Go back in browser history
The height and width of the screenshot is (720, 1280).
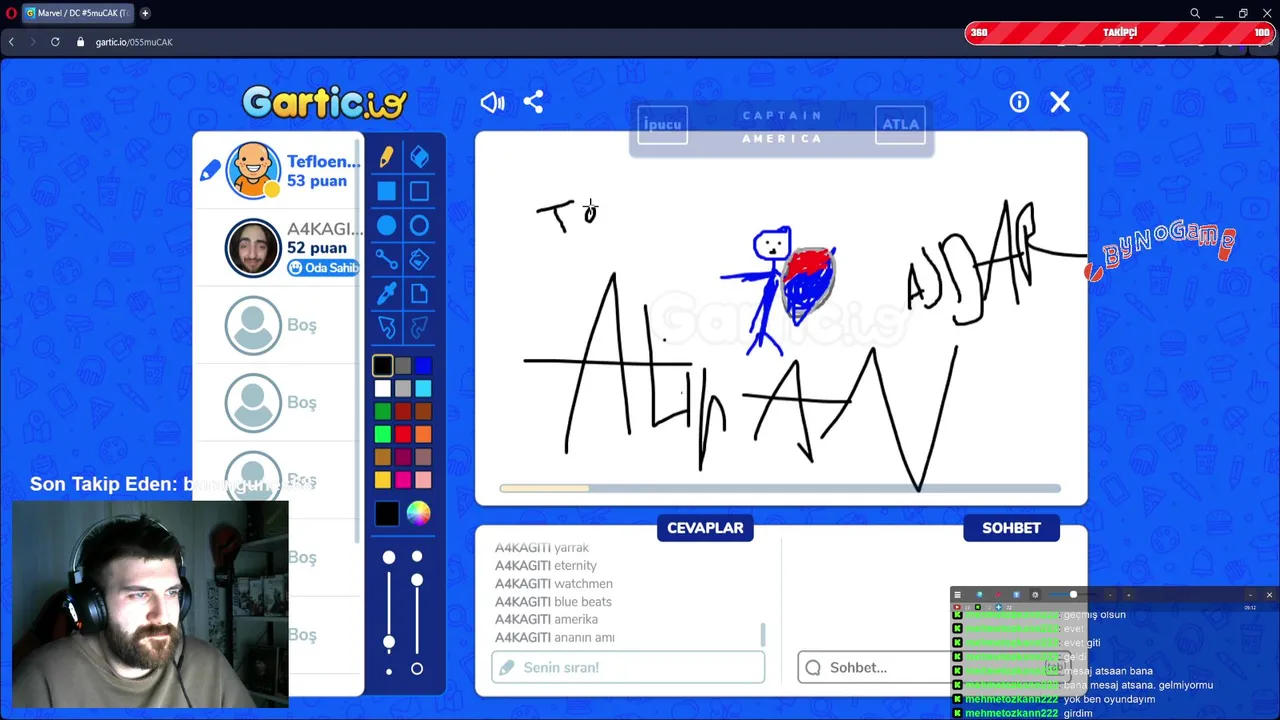(x=11, y=42)
